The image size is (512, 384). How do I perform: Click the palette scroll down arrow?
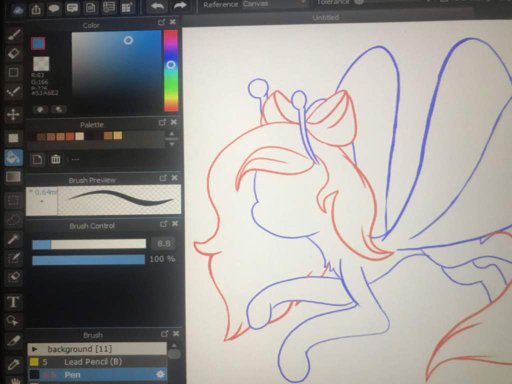(172, 144)
